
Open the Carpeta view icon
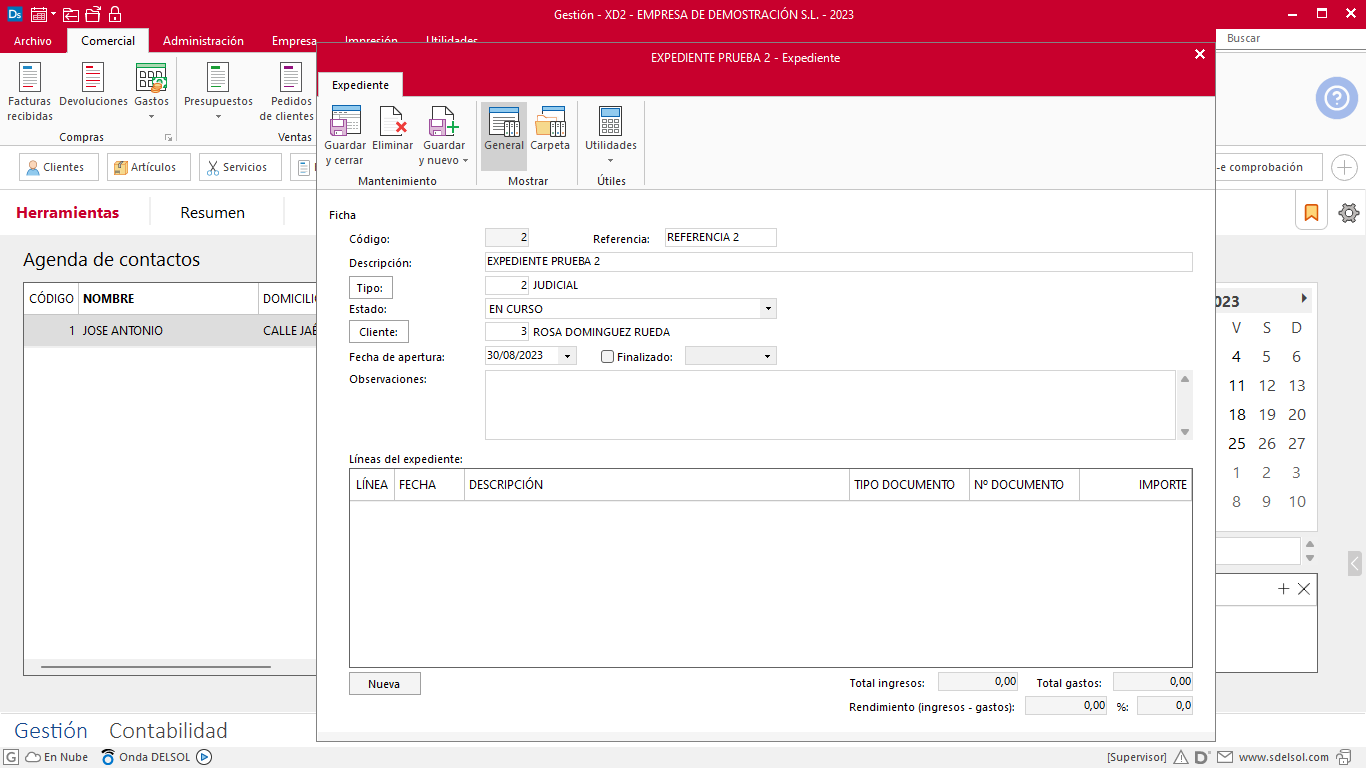550,122
